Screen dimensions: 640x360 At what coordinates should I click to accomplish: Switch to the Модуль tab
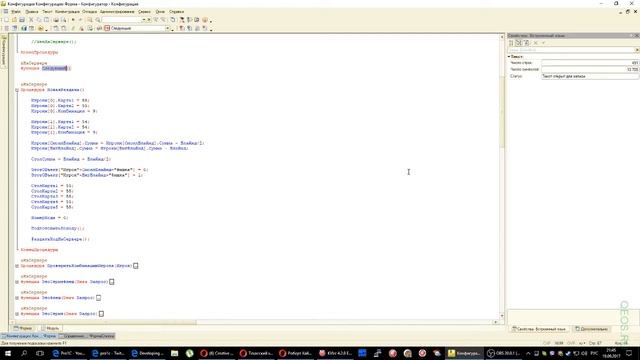click(50, 328)
